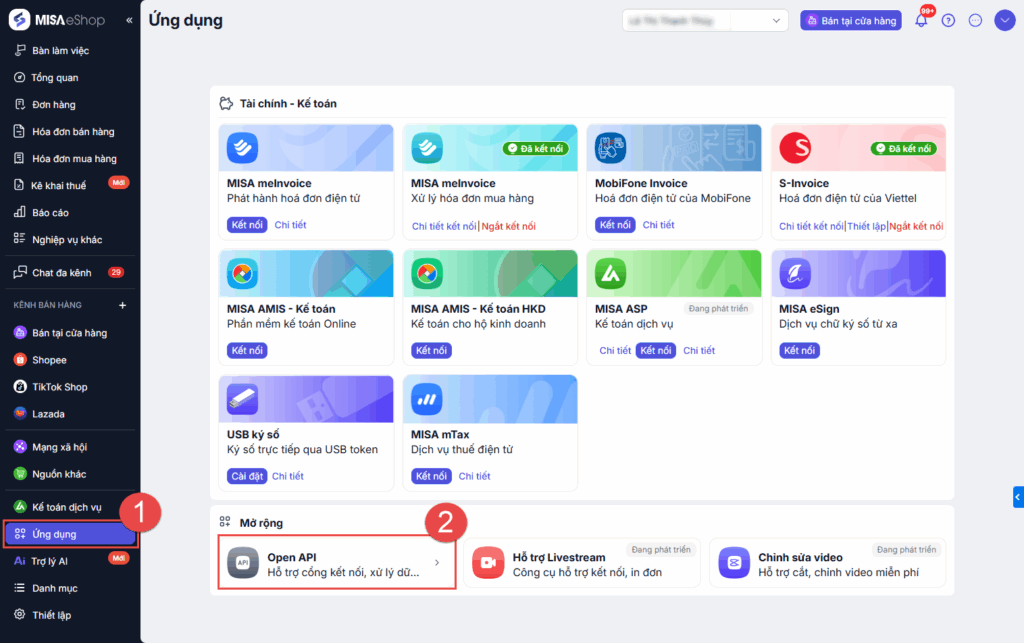The height and width of the screenshot is (643, 1024).
Task: Click MISA eShop logo
Action: (57, 20)
